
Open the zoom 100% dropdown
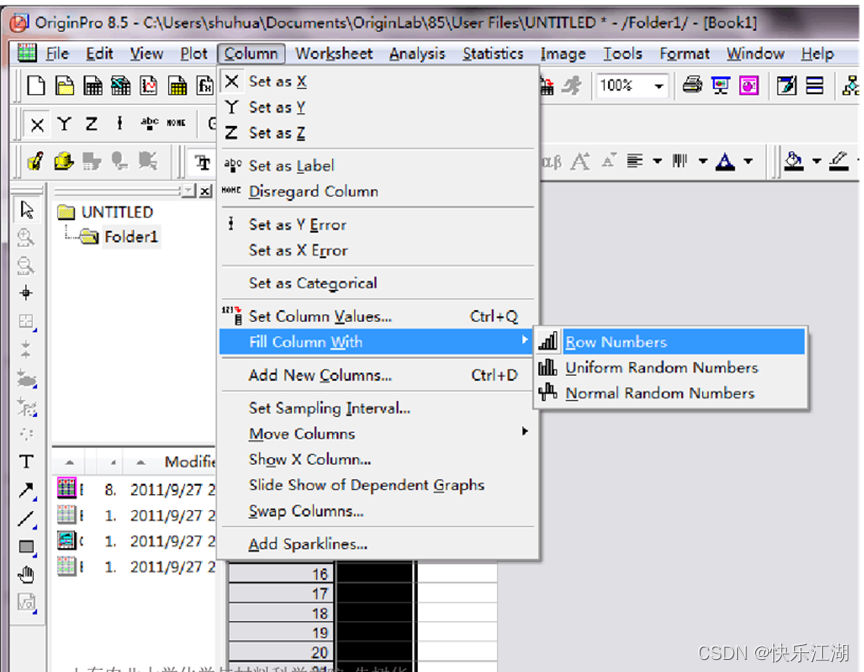tap(658, 86)
